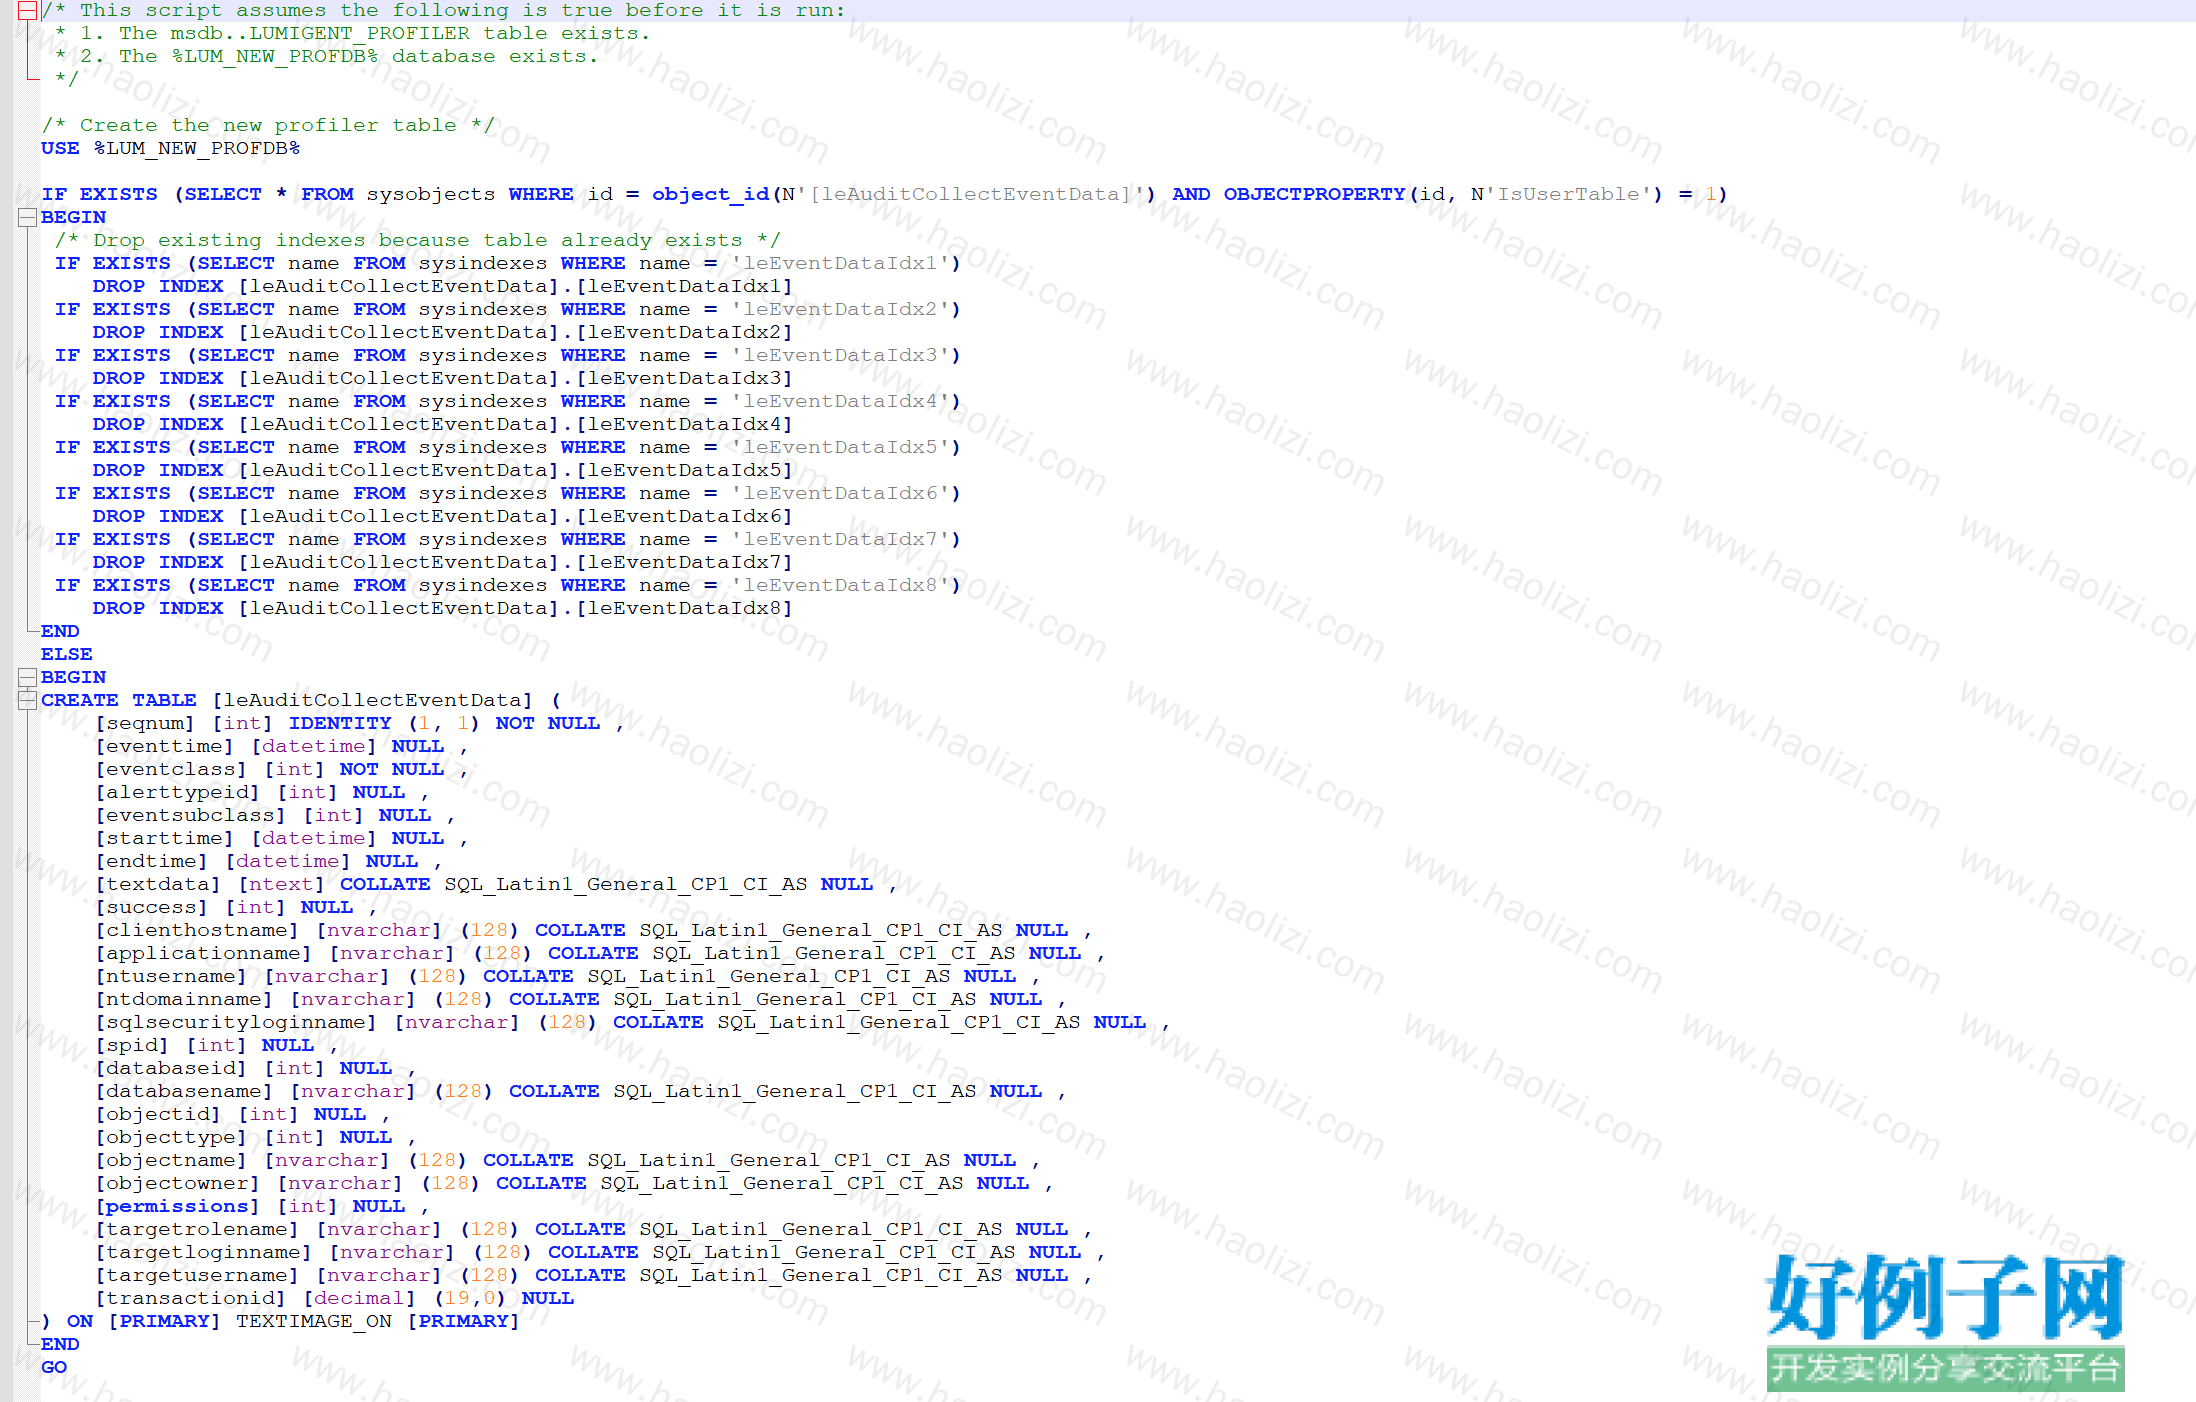Viewport: 2196px width, 1402px height.
Task: Click the [endtime] column name
Action: (x=152, y=861)
